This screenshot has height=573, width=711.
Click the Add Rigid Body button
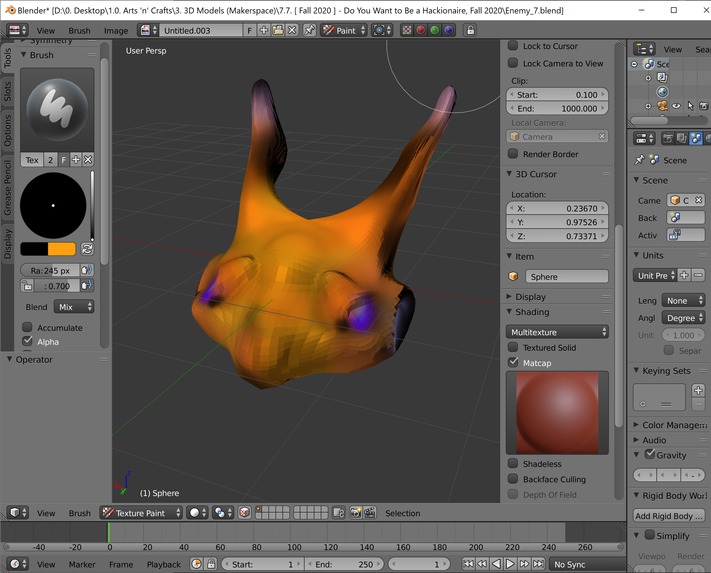669,516
